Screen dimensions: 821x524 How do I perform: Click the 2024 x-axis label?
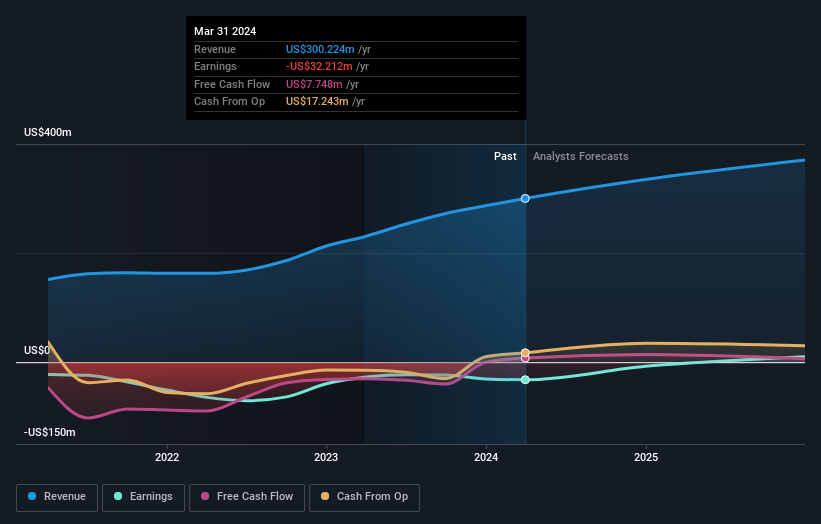(486, 457)
